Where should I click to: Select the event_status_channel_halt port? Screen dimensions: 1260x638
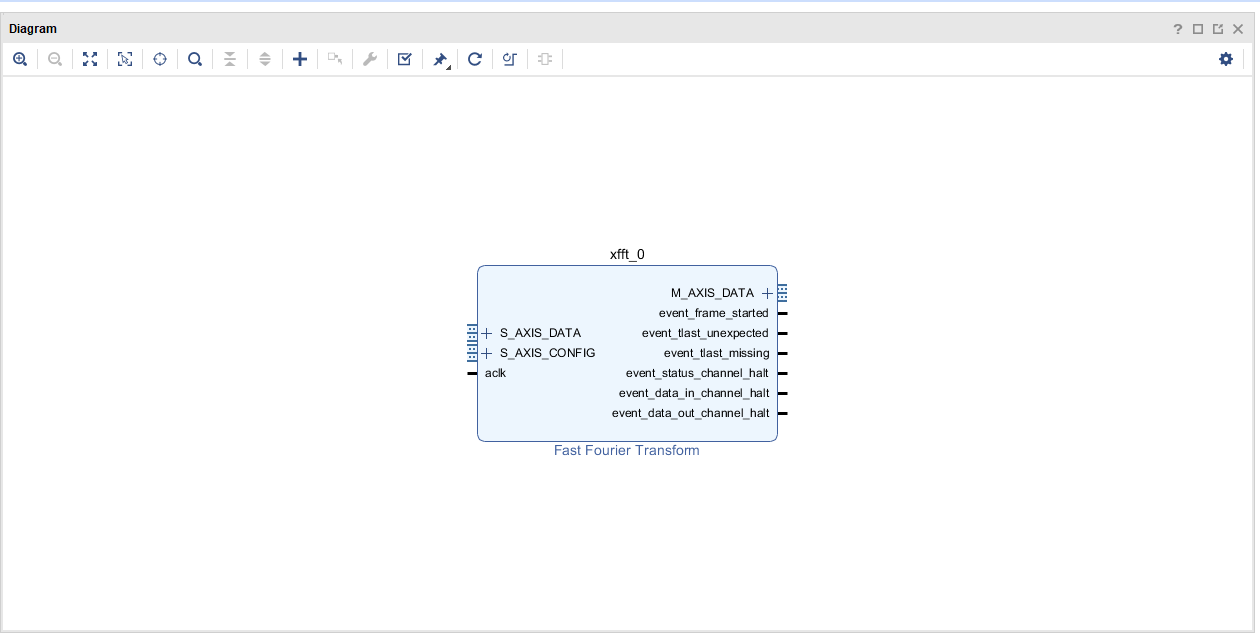(x=697, y=373)
